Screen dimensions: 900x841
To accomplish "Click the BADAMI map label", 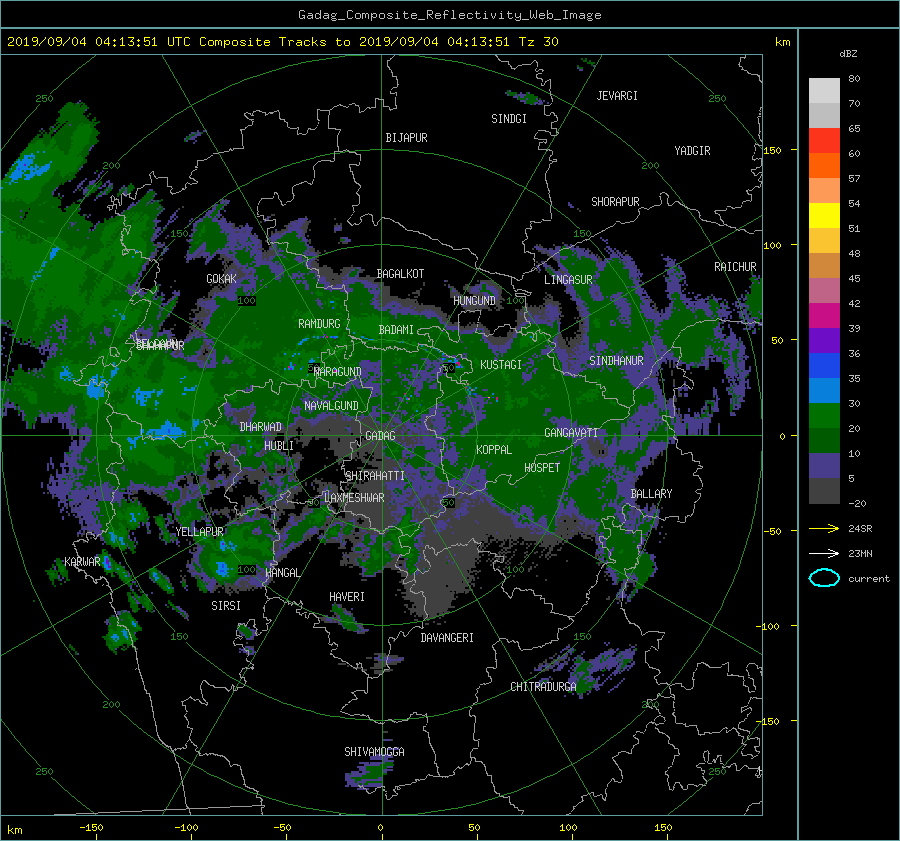I will click(x=396, y=330).
